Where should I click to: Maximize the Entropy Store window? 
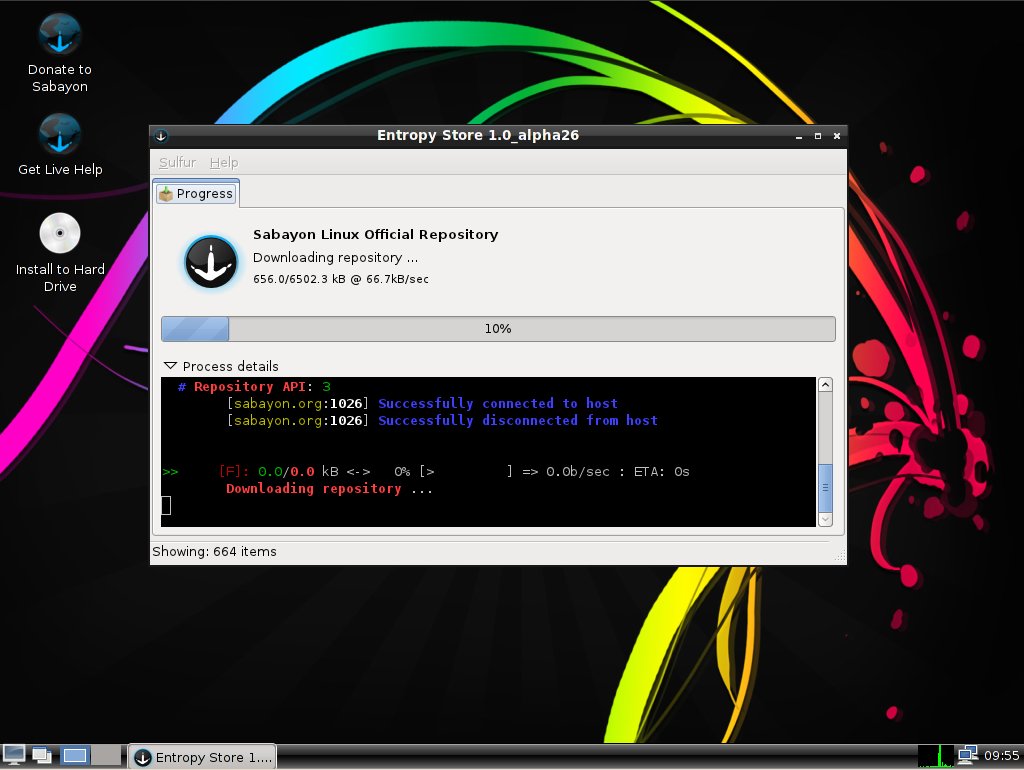[818, 136]
